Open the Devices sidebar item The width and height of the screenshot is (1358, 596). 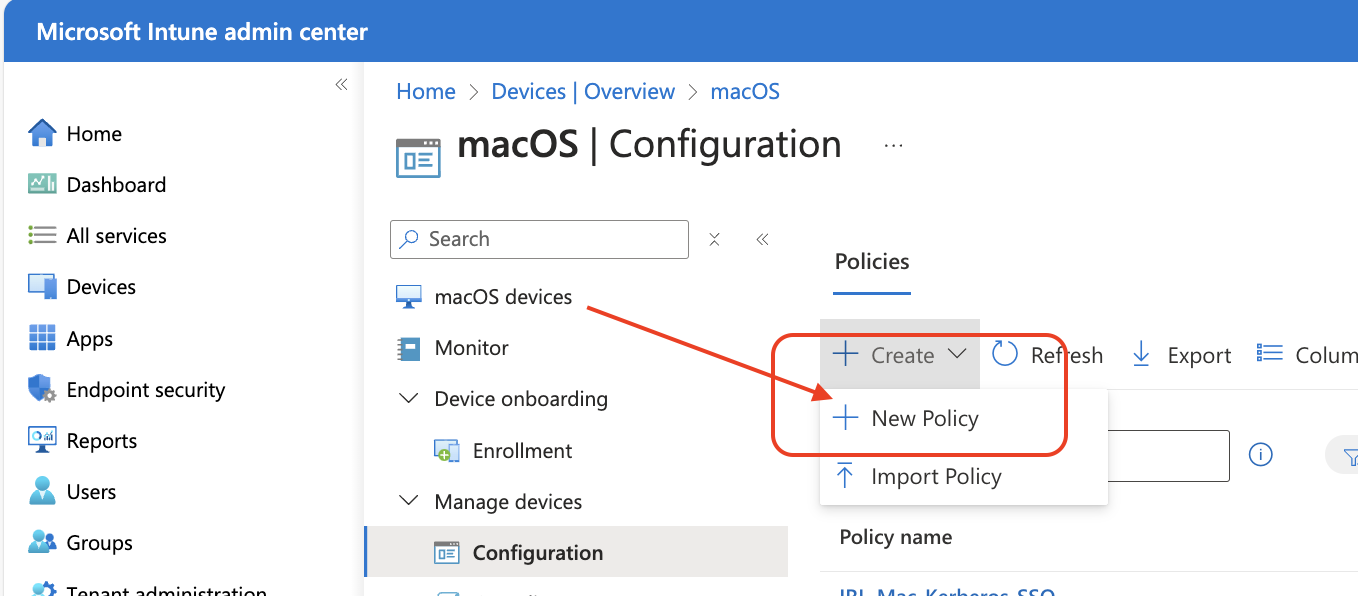pyautogui.click(x=100, y=287)
